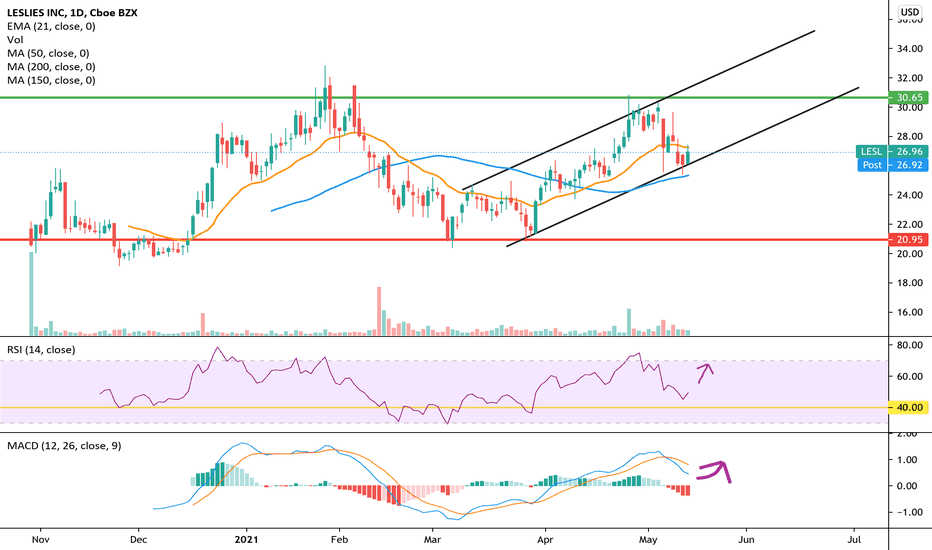The height and width of the screenshot is (550, 932).
Task: Select the Post 26.92 post-market price label
Action: (893, 165)
